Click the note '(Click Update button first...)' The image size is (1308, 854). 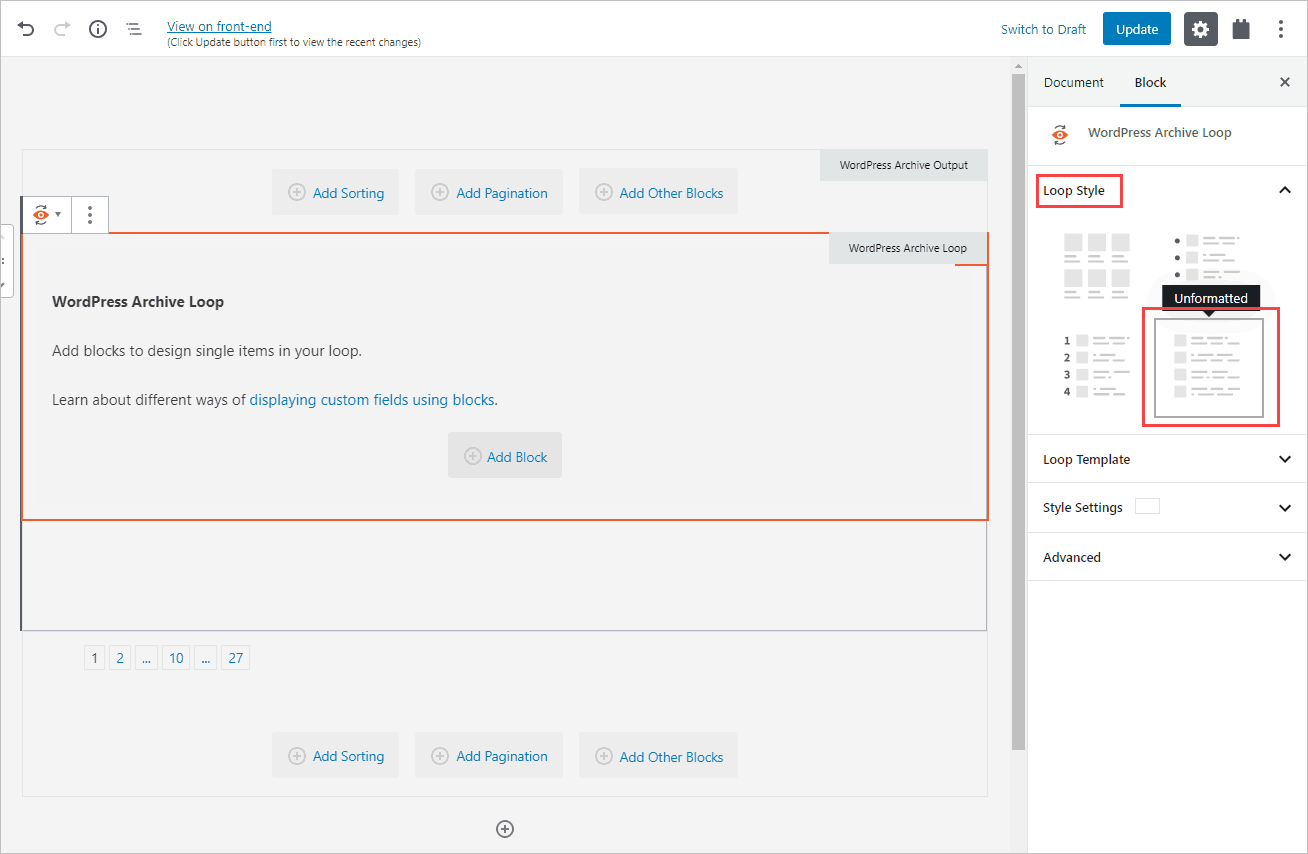[x=294, y=42]
